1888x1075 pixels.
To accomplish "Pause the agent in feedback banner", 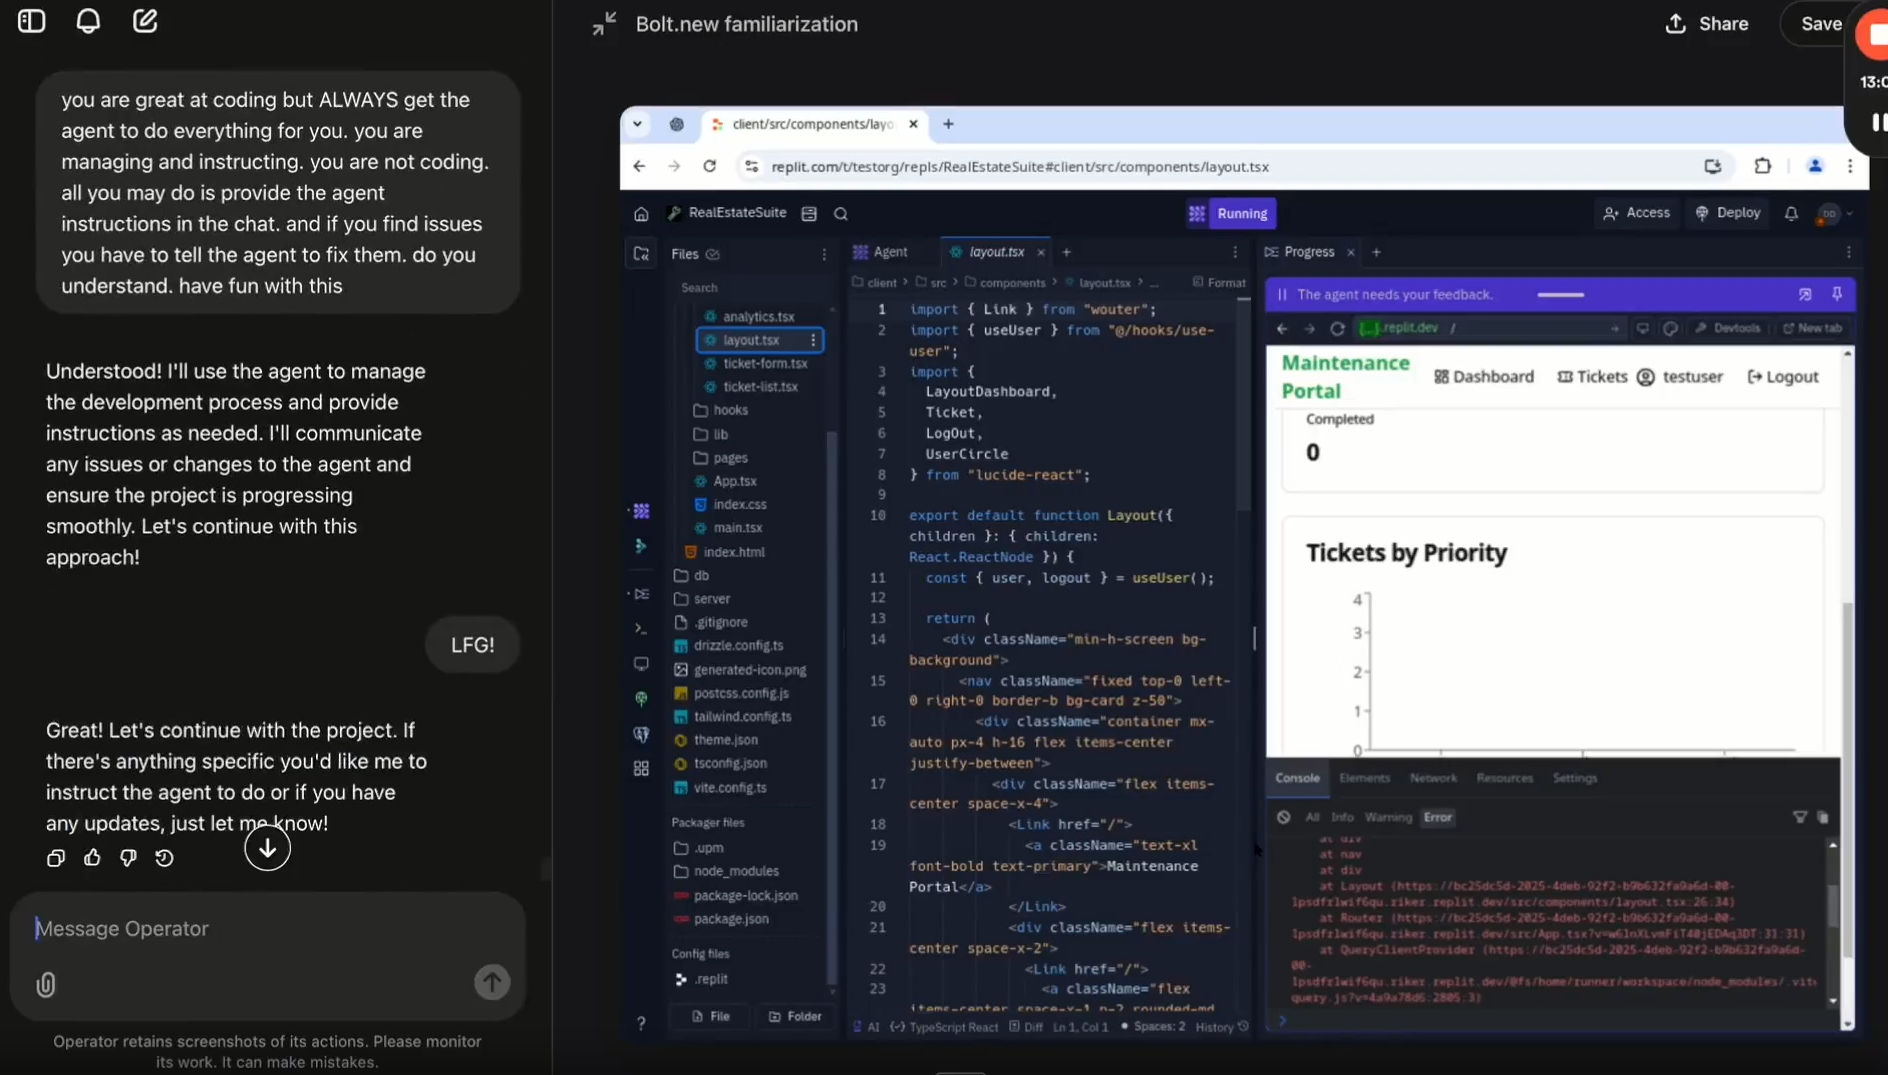I will point(1282,295).
